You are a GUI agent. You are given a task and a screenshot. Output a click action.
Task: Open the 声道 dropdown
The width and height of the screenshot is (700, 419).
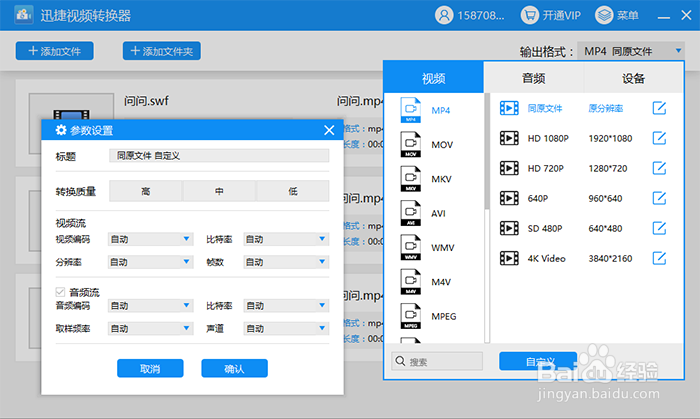coord(286,328)
